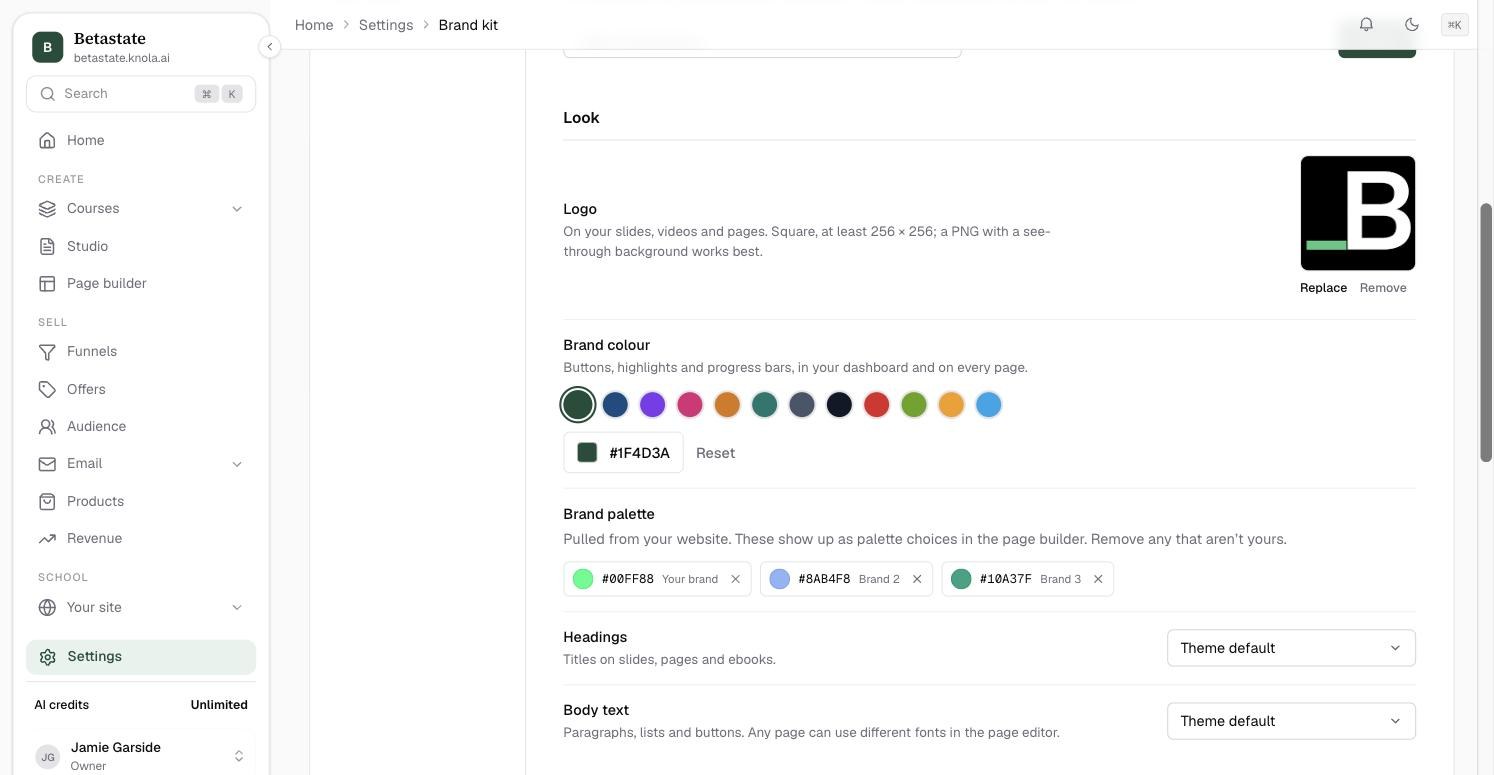
Task: Choose the pink brand colour swatch
Action: tap(690, 405)
